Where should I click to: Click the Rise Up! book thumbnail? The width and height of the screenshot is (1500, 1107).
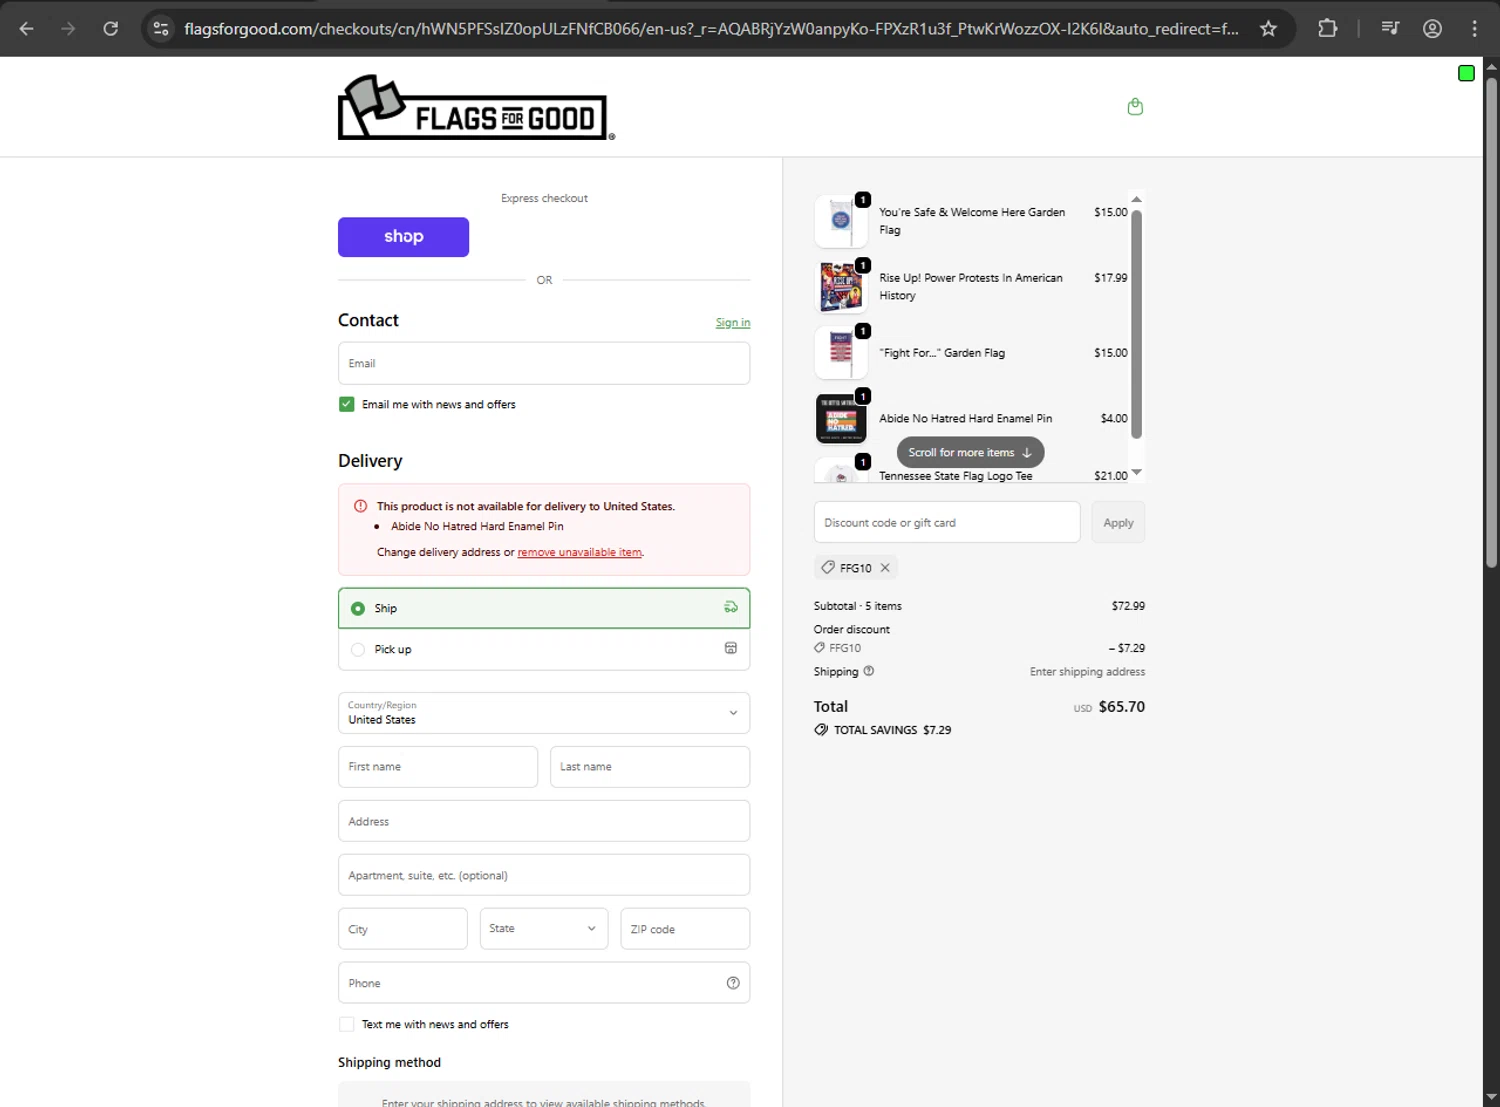[x=841, y=287]
